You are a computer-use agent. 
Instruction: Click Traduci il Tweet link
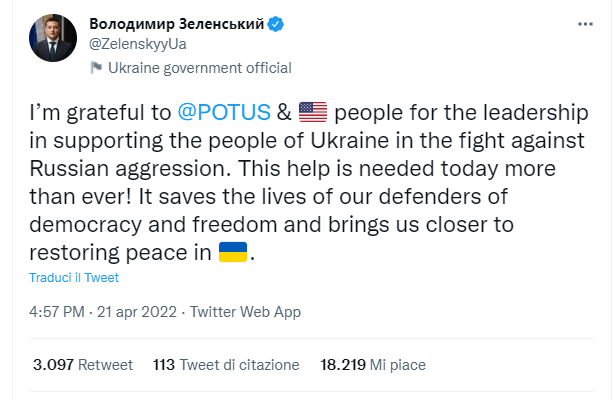click(x=74, y=278)
